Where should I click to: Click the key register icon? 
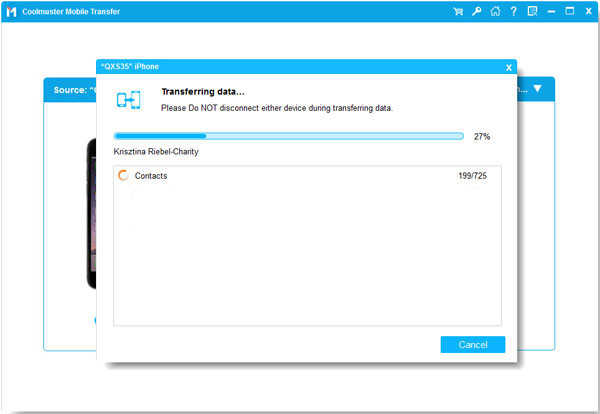(476, 11)
